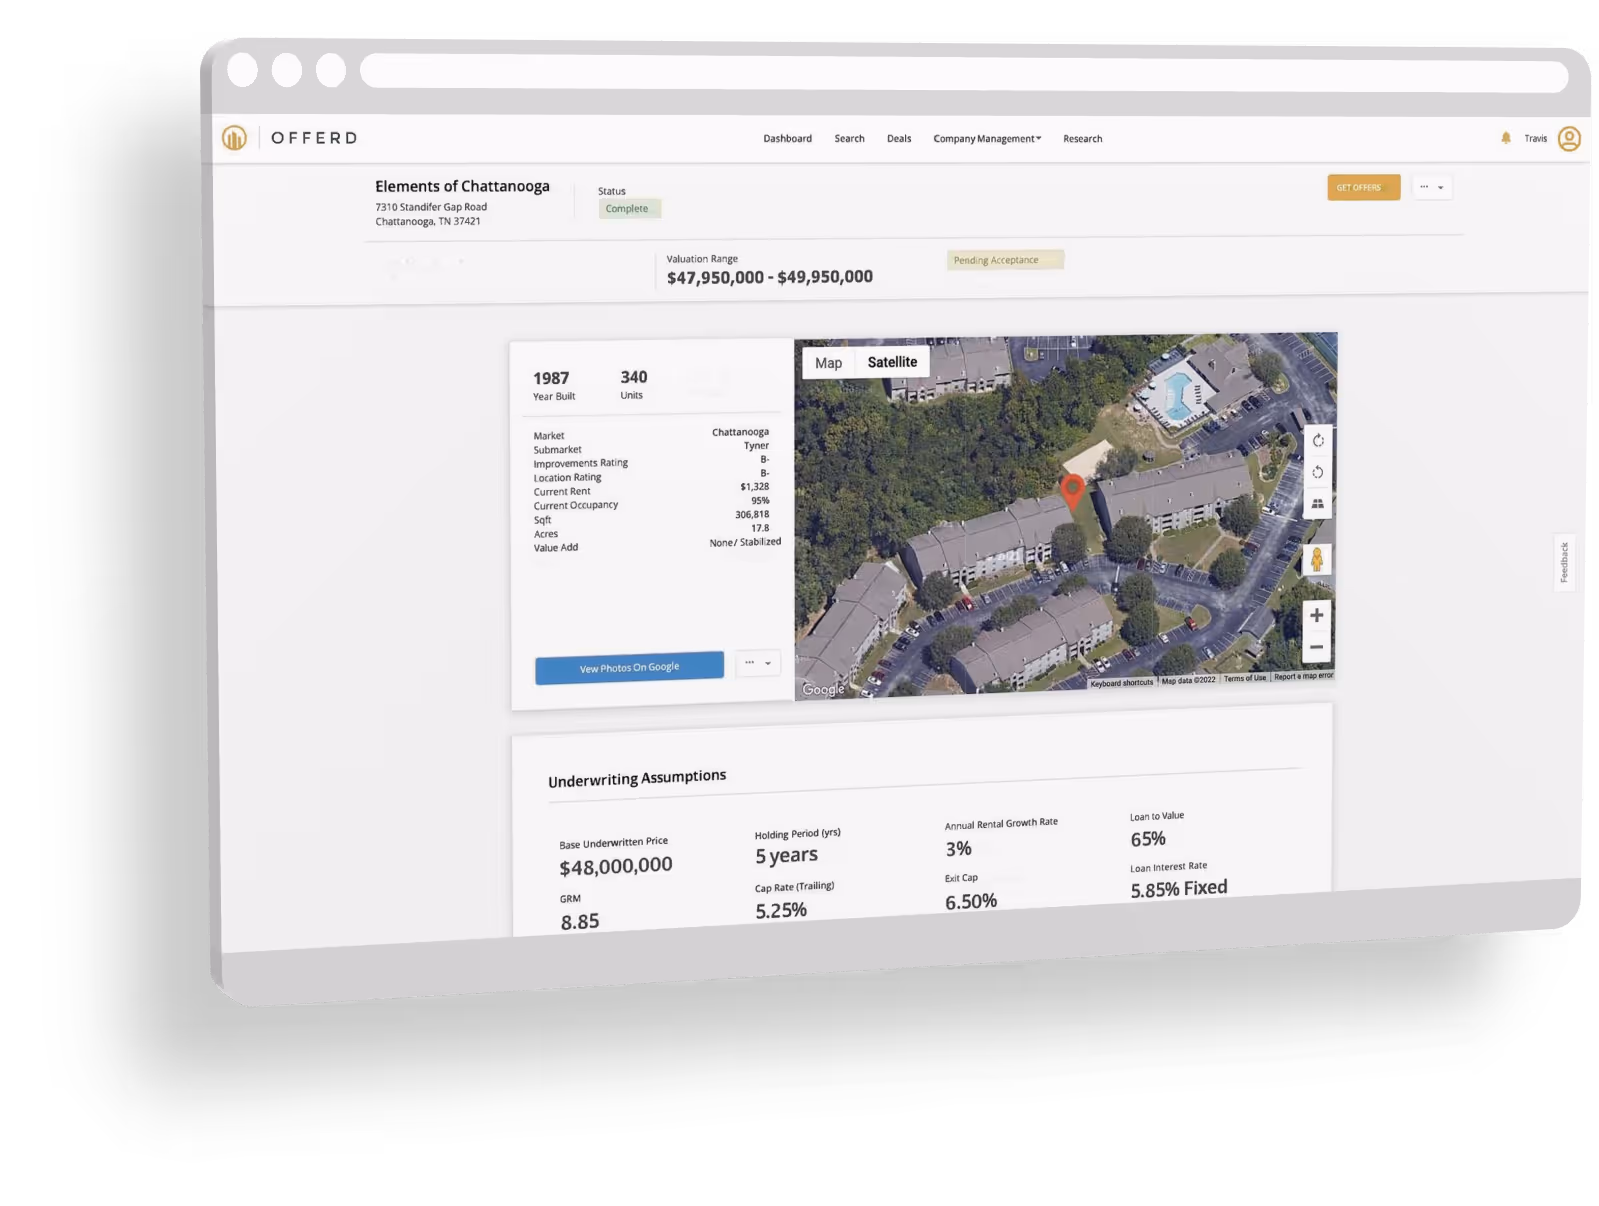
Task: Click the red location pin on the map
Action: [1072, 493]
